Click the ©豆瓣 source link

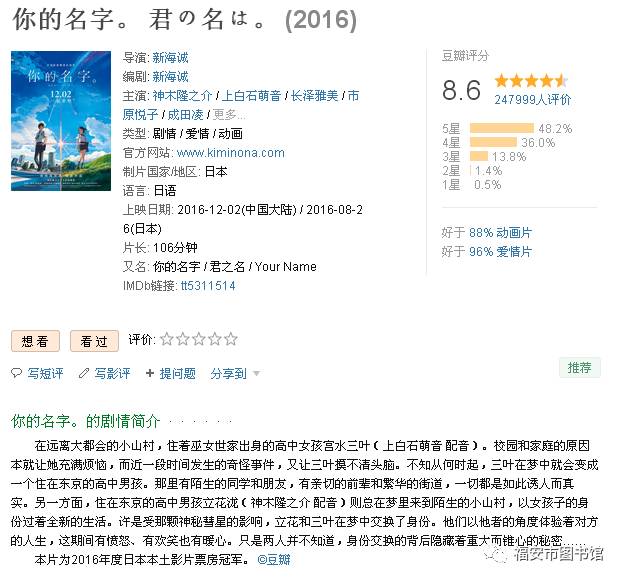click(x=274, y=559)
